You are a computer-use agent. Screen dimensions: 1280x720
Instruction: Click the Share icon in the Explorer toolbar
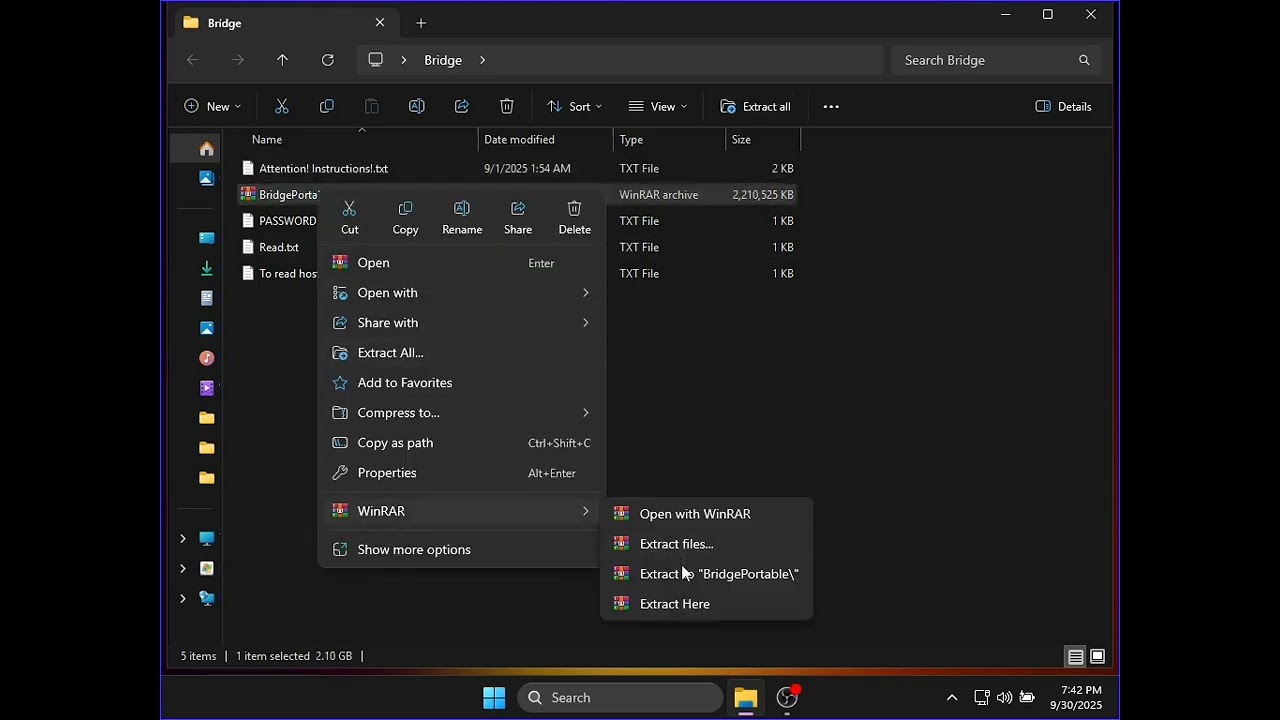(x=462, y=106)
